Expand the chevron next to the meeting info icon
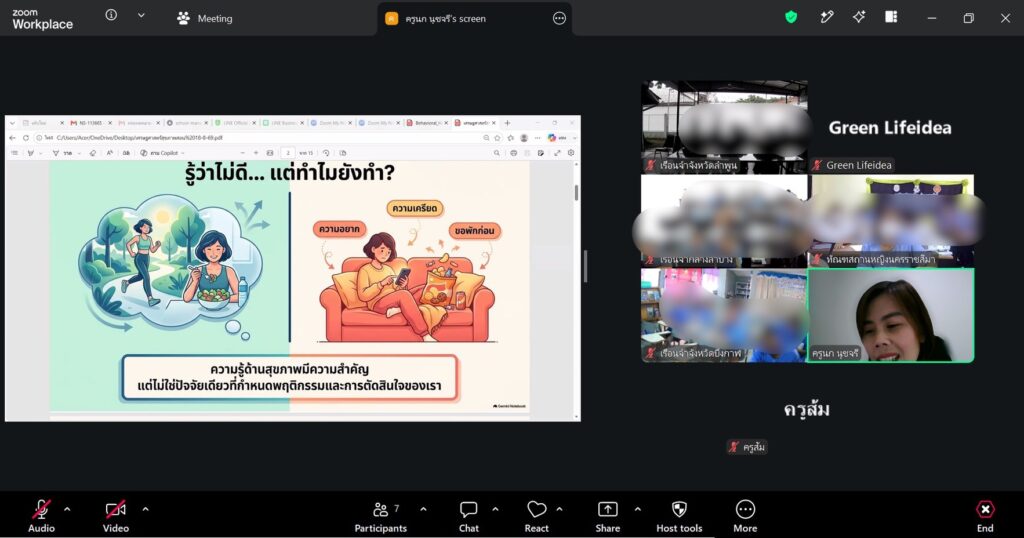 (x=141, y=15)
